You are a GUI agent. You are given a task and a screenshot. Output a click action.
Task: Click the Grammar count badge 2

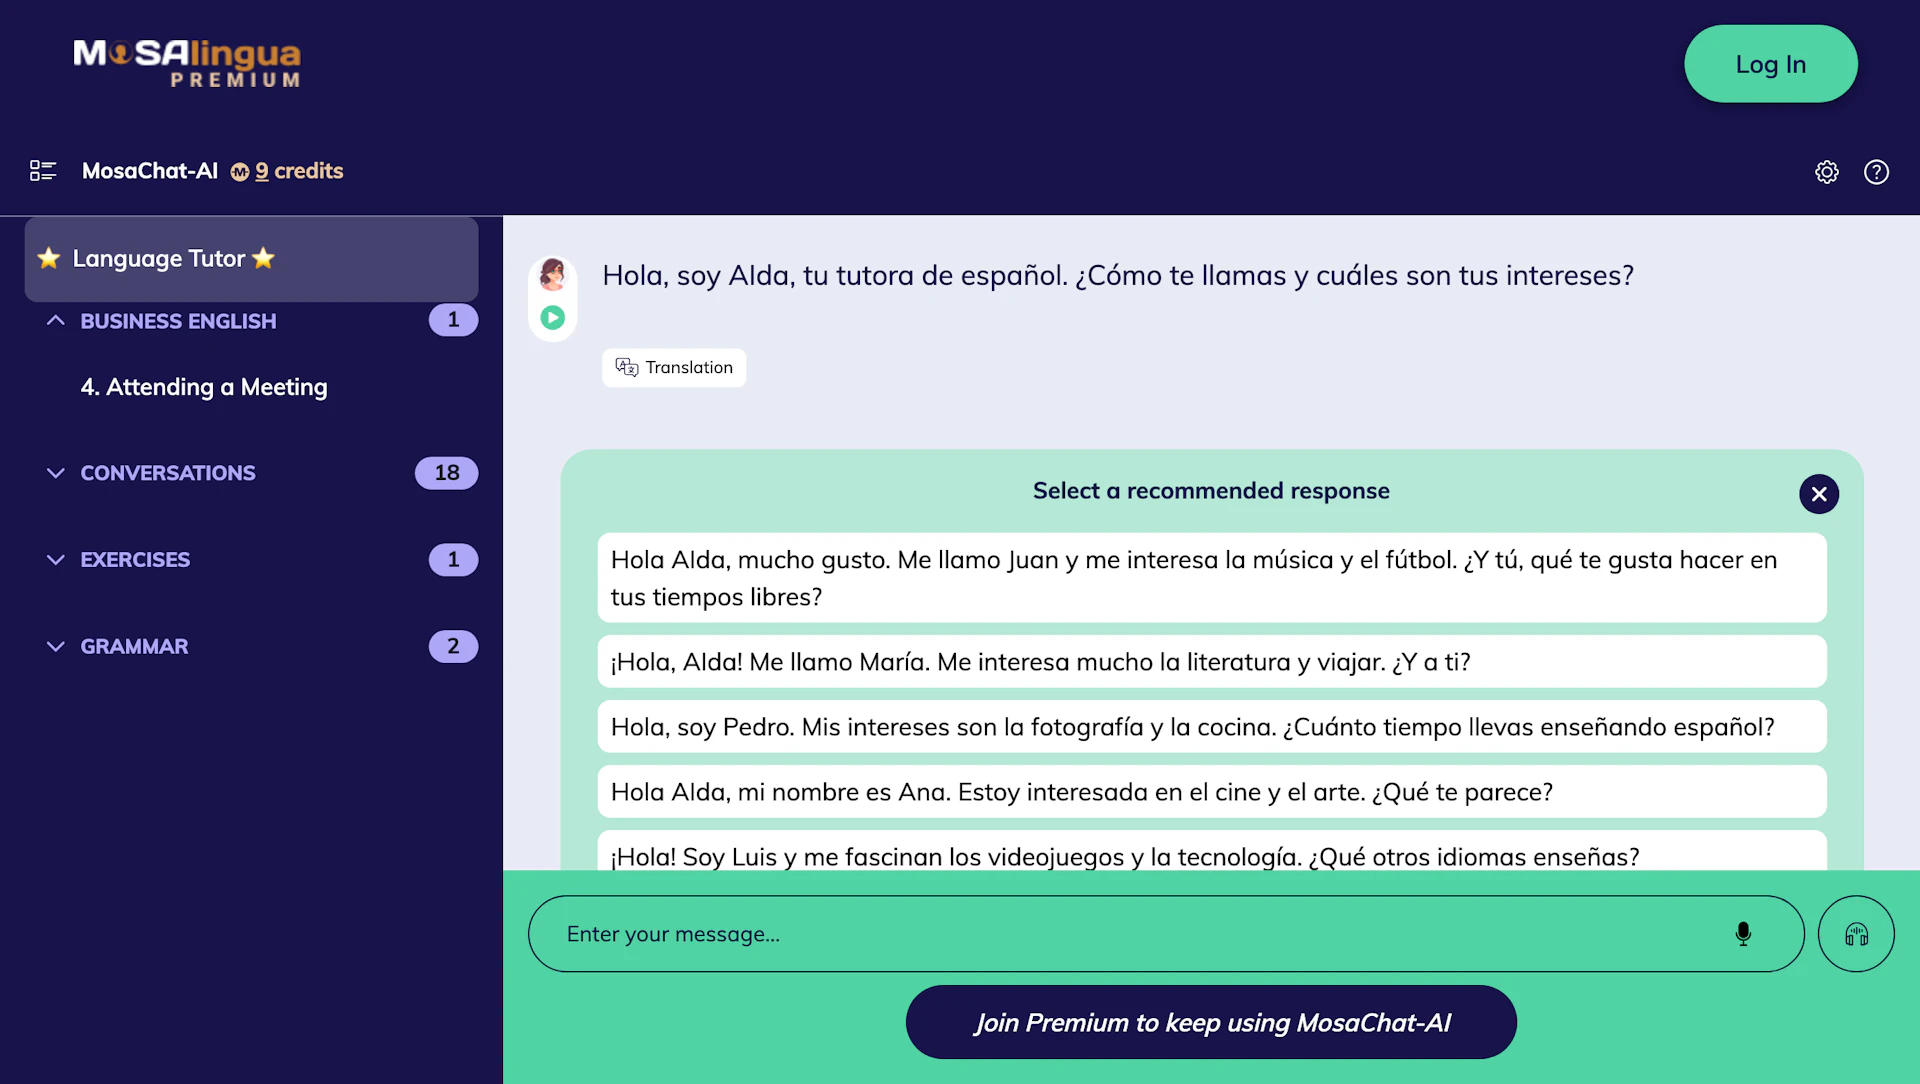click(454, 647)
